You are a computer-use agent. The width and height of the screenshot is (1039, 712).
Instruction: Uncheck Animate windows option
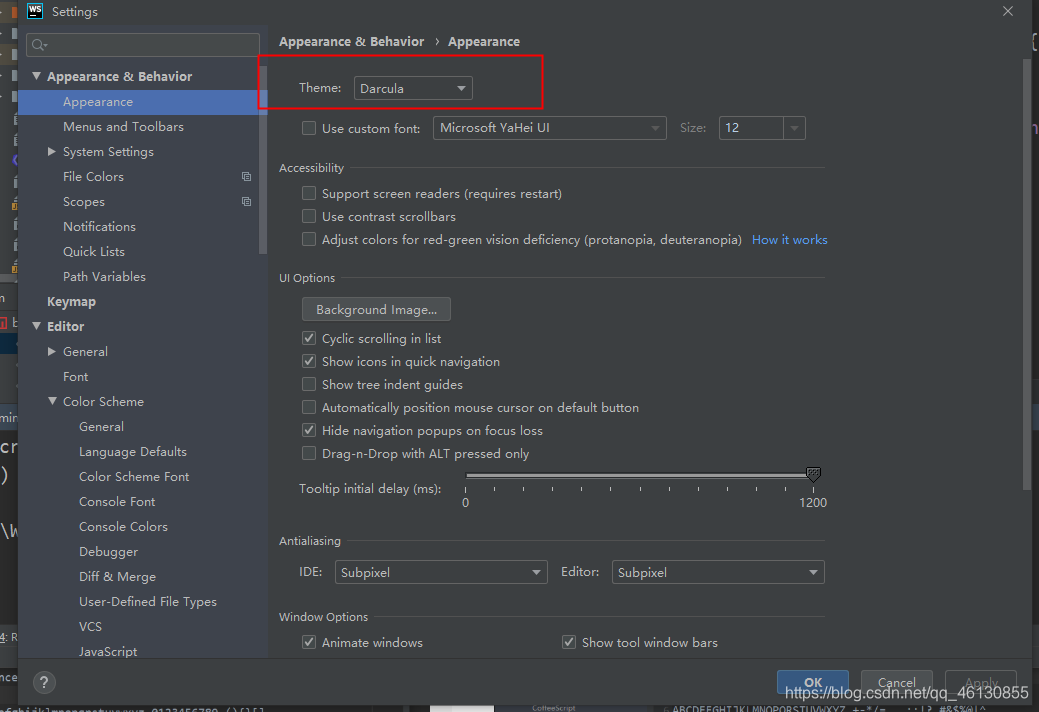coord(309,642)
